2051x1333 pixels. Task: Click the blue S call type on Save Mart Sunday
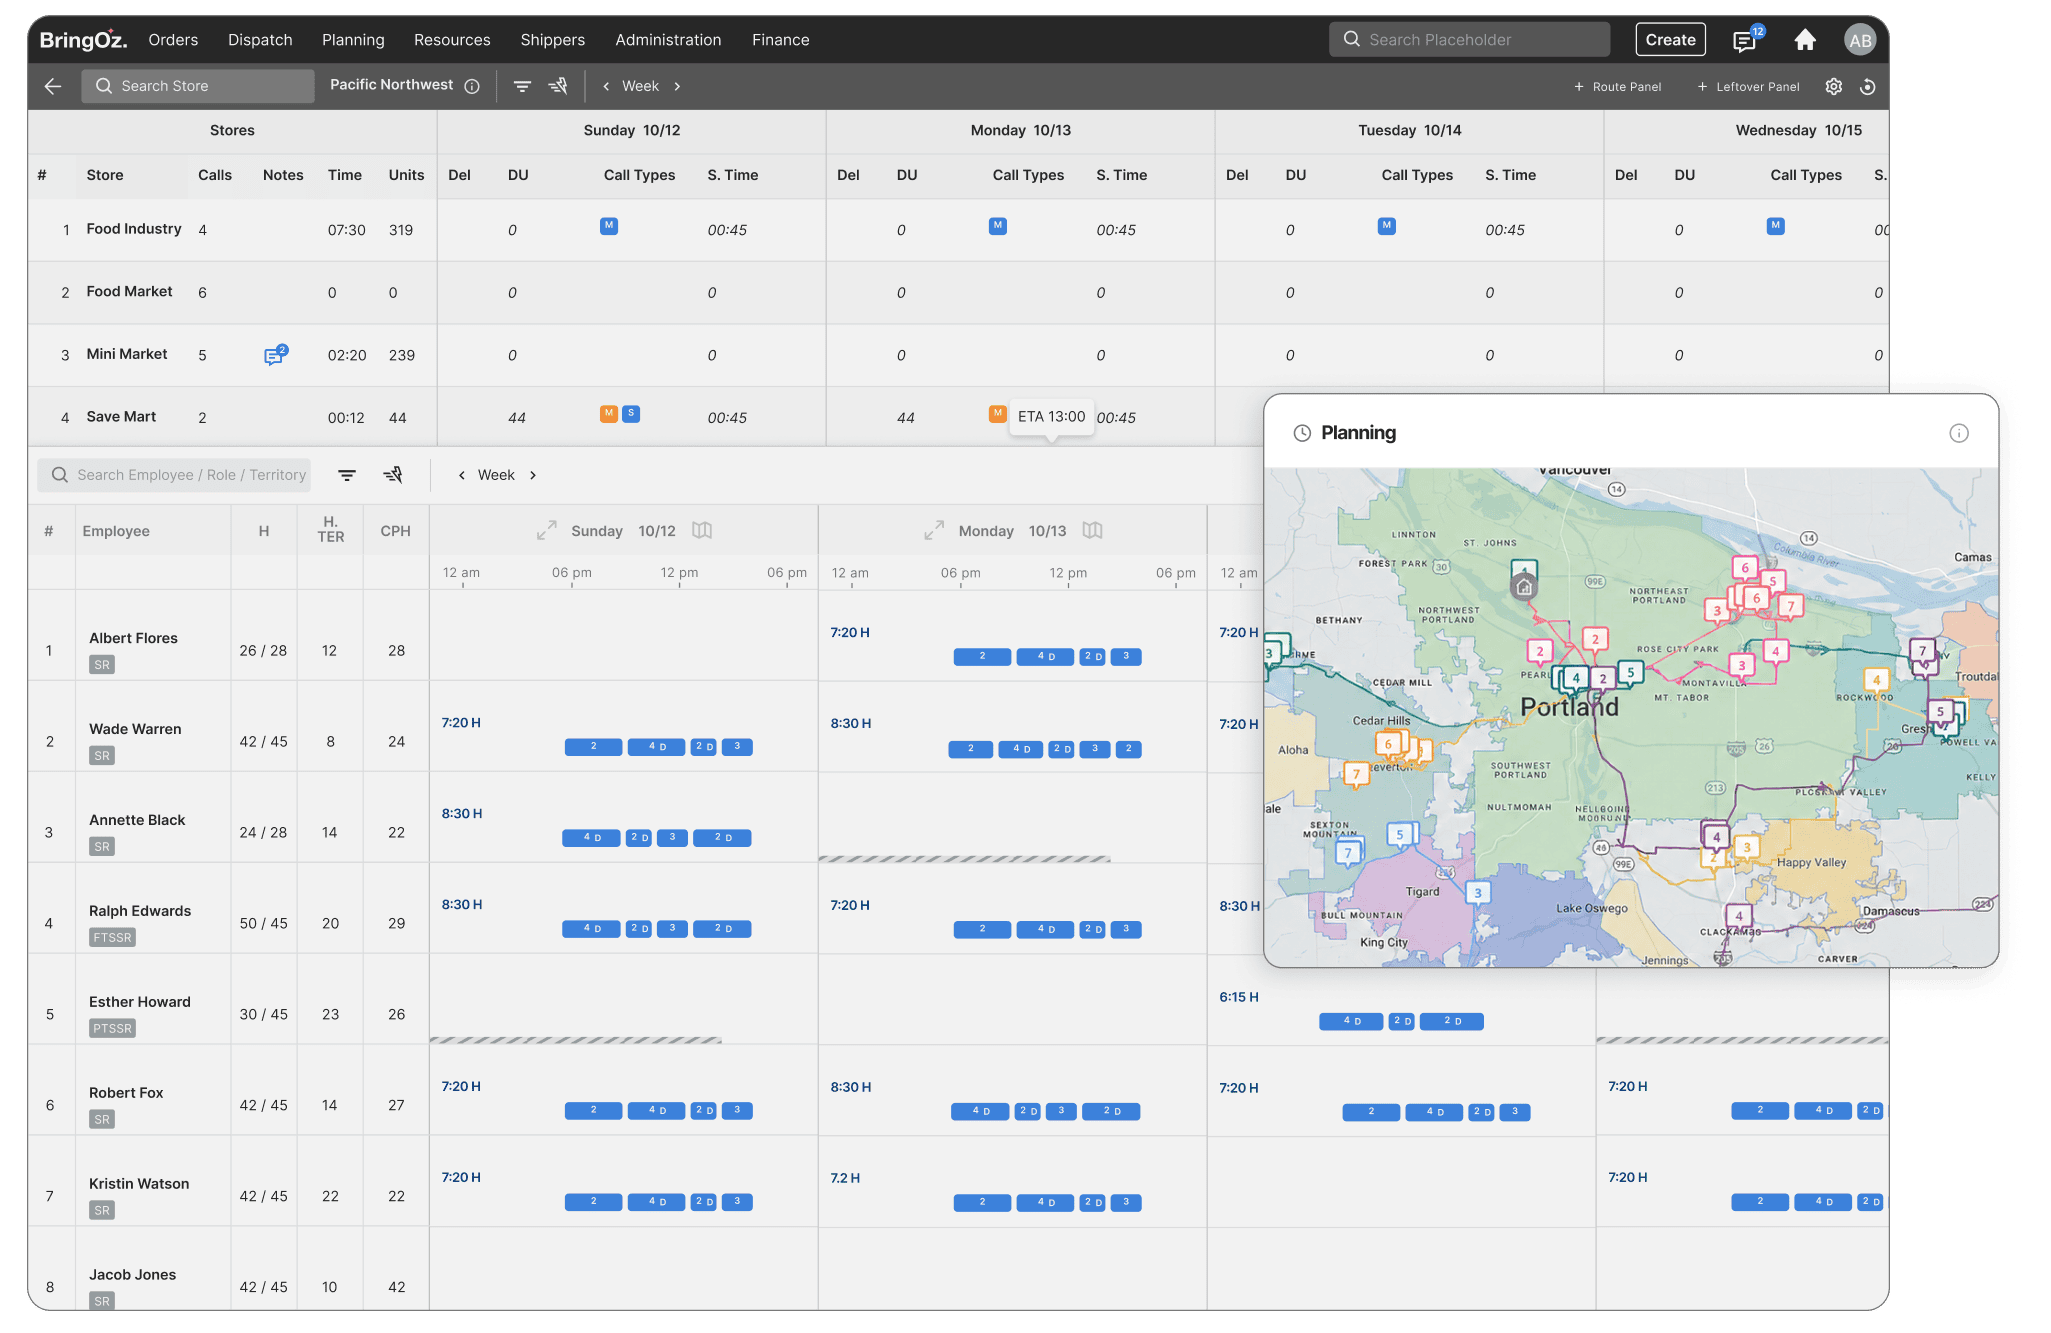[x=631, y=414]
